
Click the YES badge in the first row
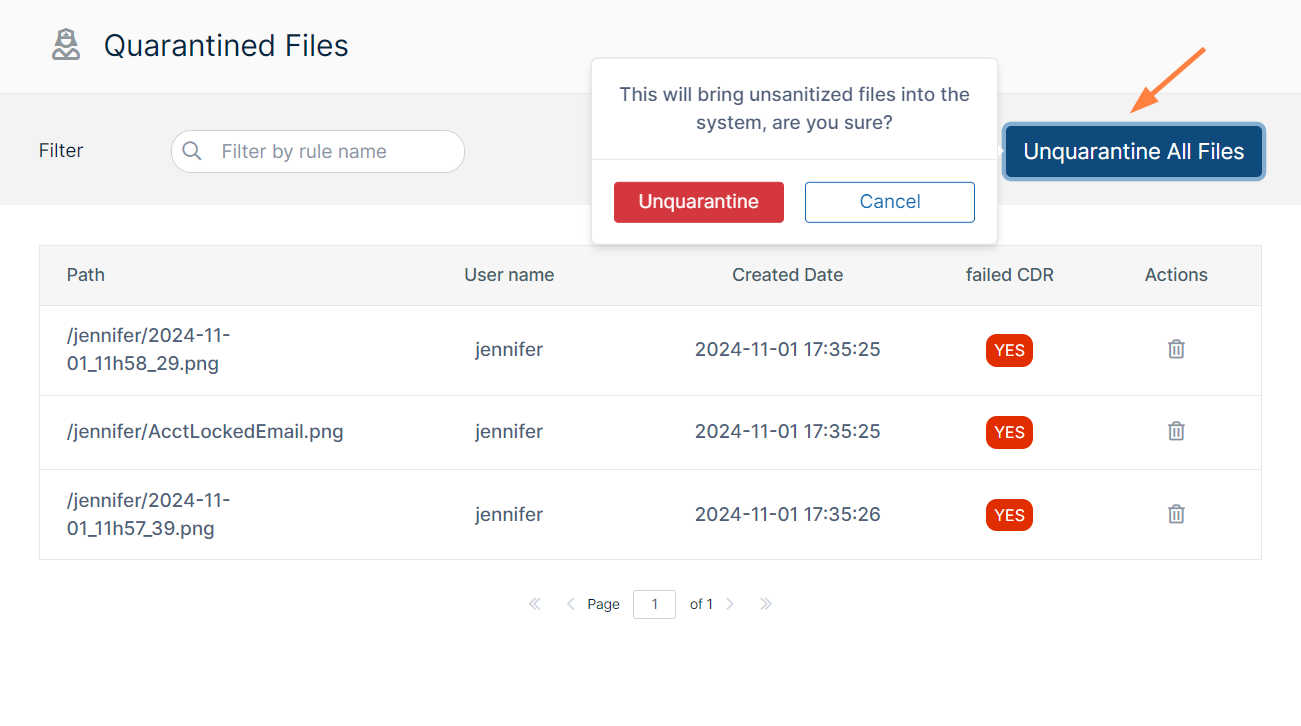pyautogui.click(x=1009, y=350)
